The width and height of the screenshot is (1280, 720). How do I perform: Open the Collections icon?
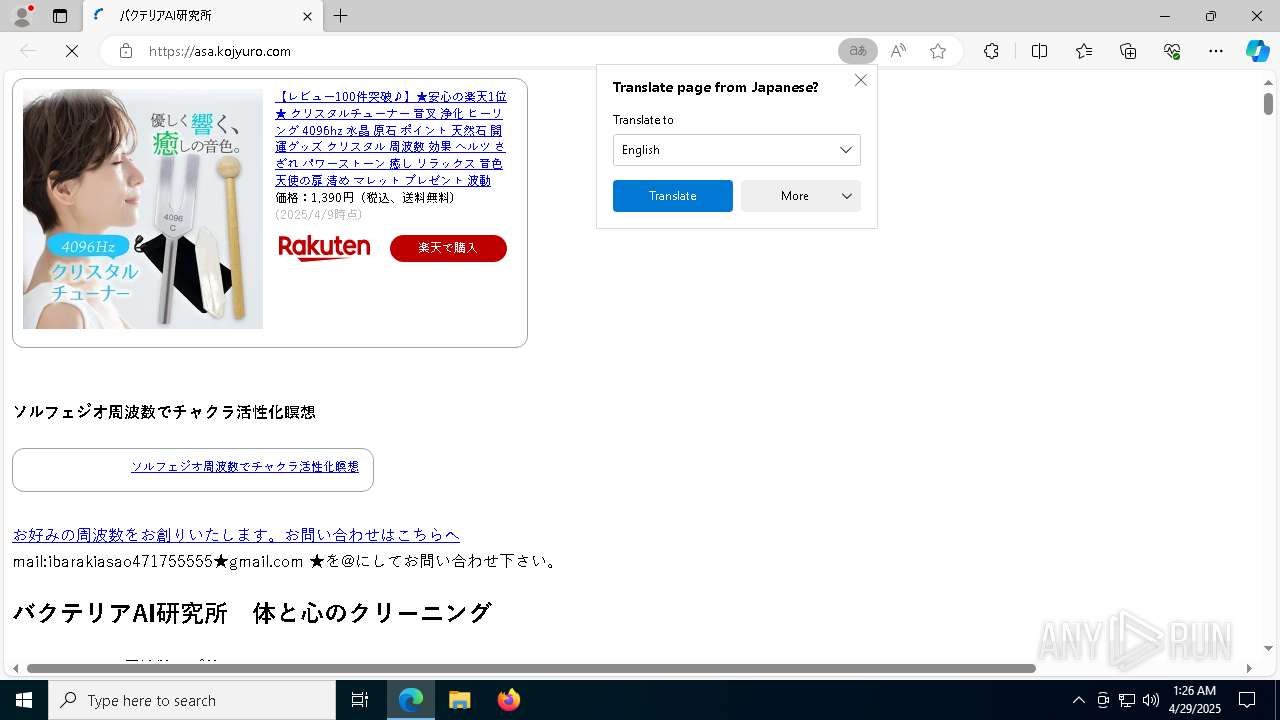(1128, 51)
